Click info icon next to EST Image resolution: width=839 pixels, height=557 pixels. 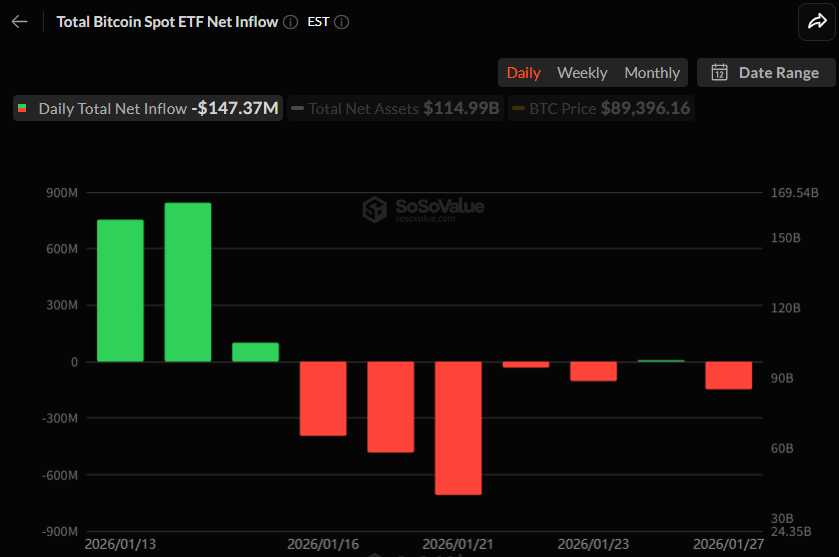point(342,22)
